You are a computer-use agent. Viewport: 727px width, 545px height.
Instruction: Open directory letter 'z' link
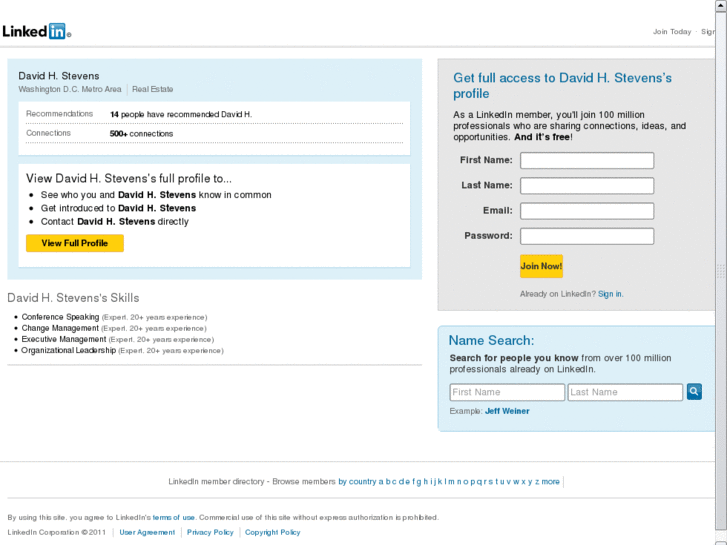(537, 481)
